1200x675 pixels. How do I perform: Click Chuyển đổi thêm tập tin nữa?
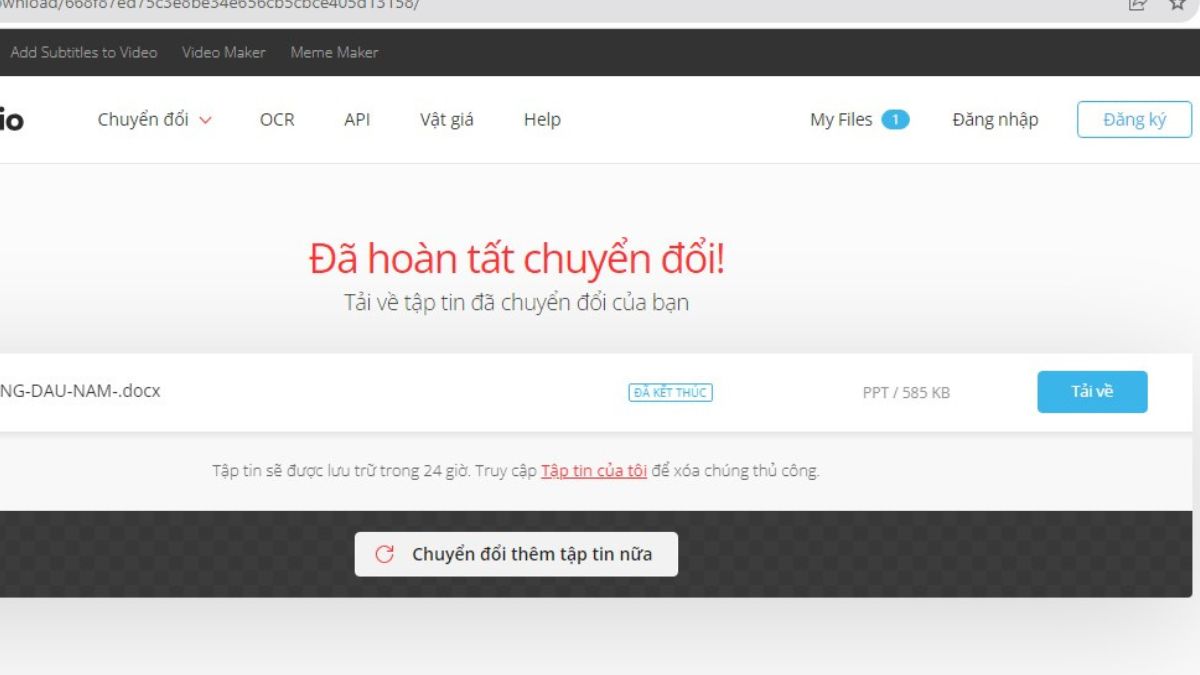pyautogui.click(x=516, y=554)
